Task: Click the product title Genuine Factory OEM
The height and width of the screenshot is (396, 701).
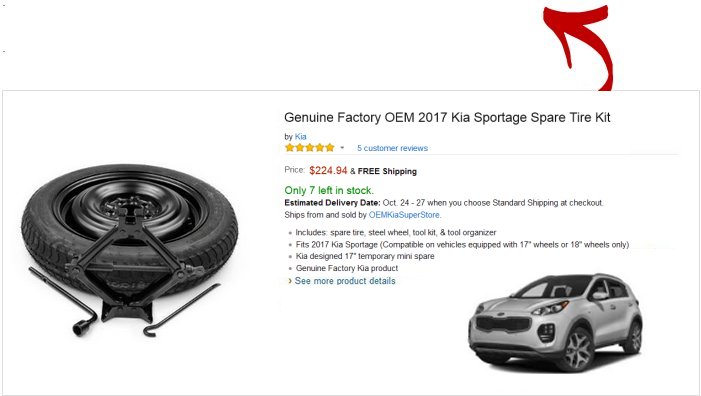Action: pyautogui.click(x=447, y=118)
